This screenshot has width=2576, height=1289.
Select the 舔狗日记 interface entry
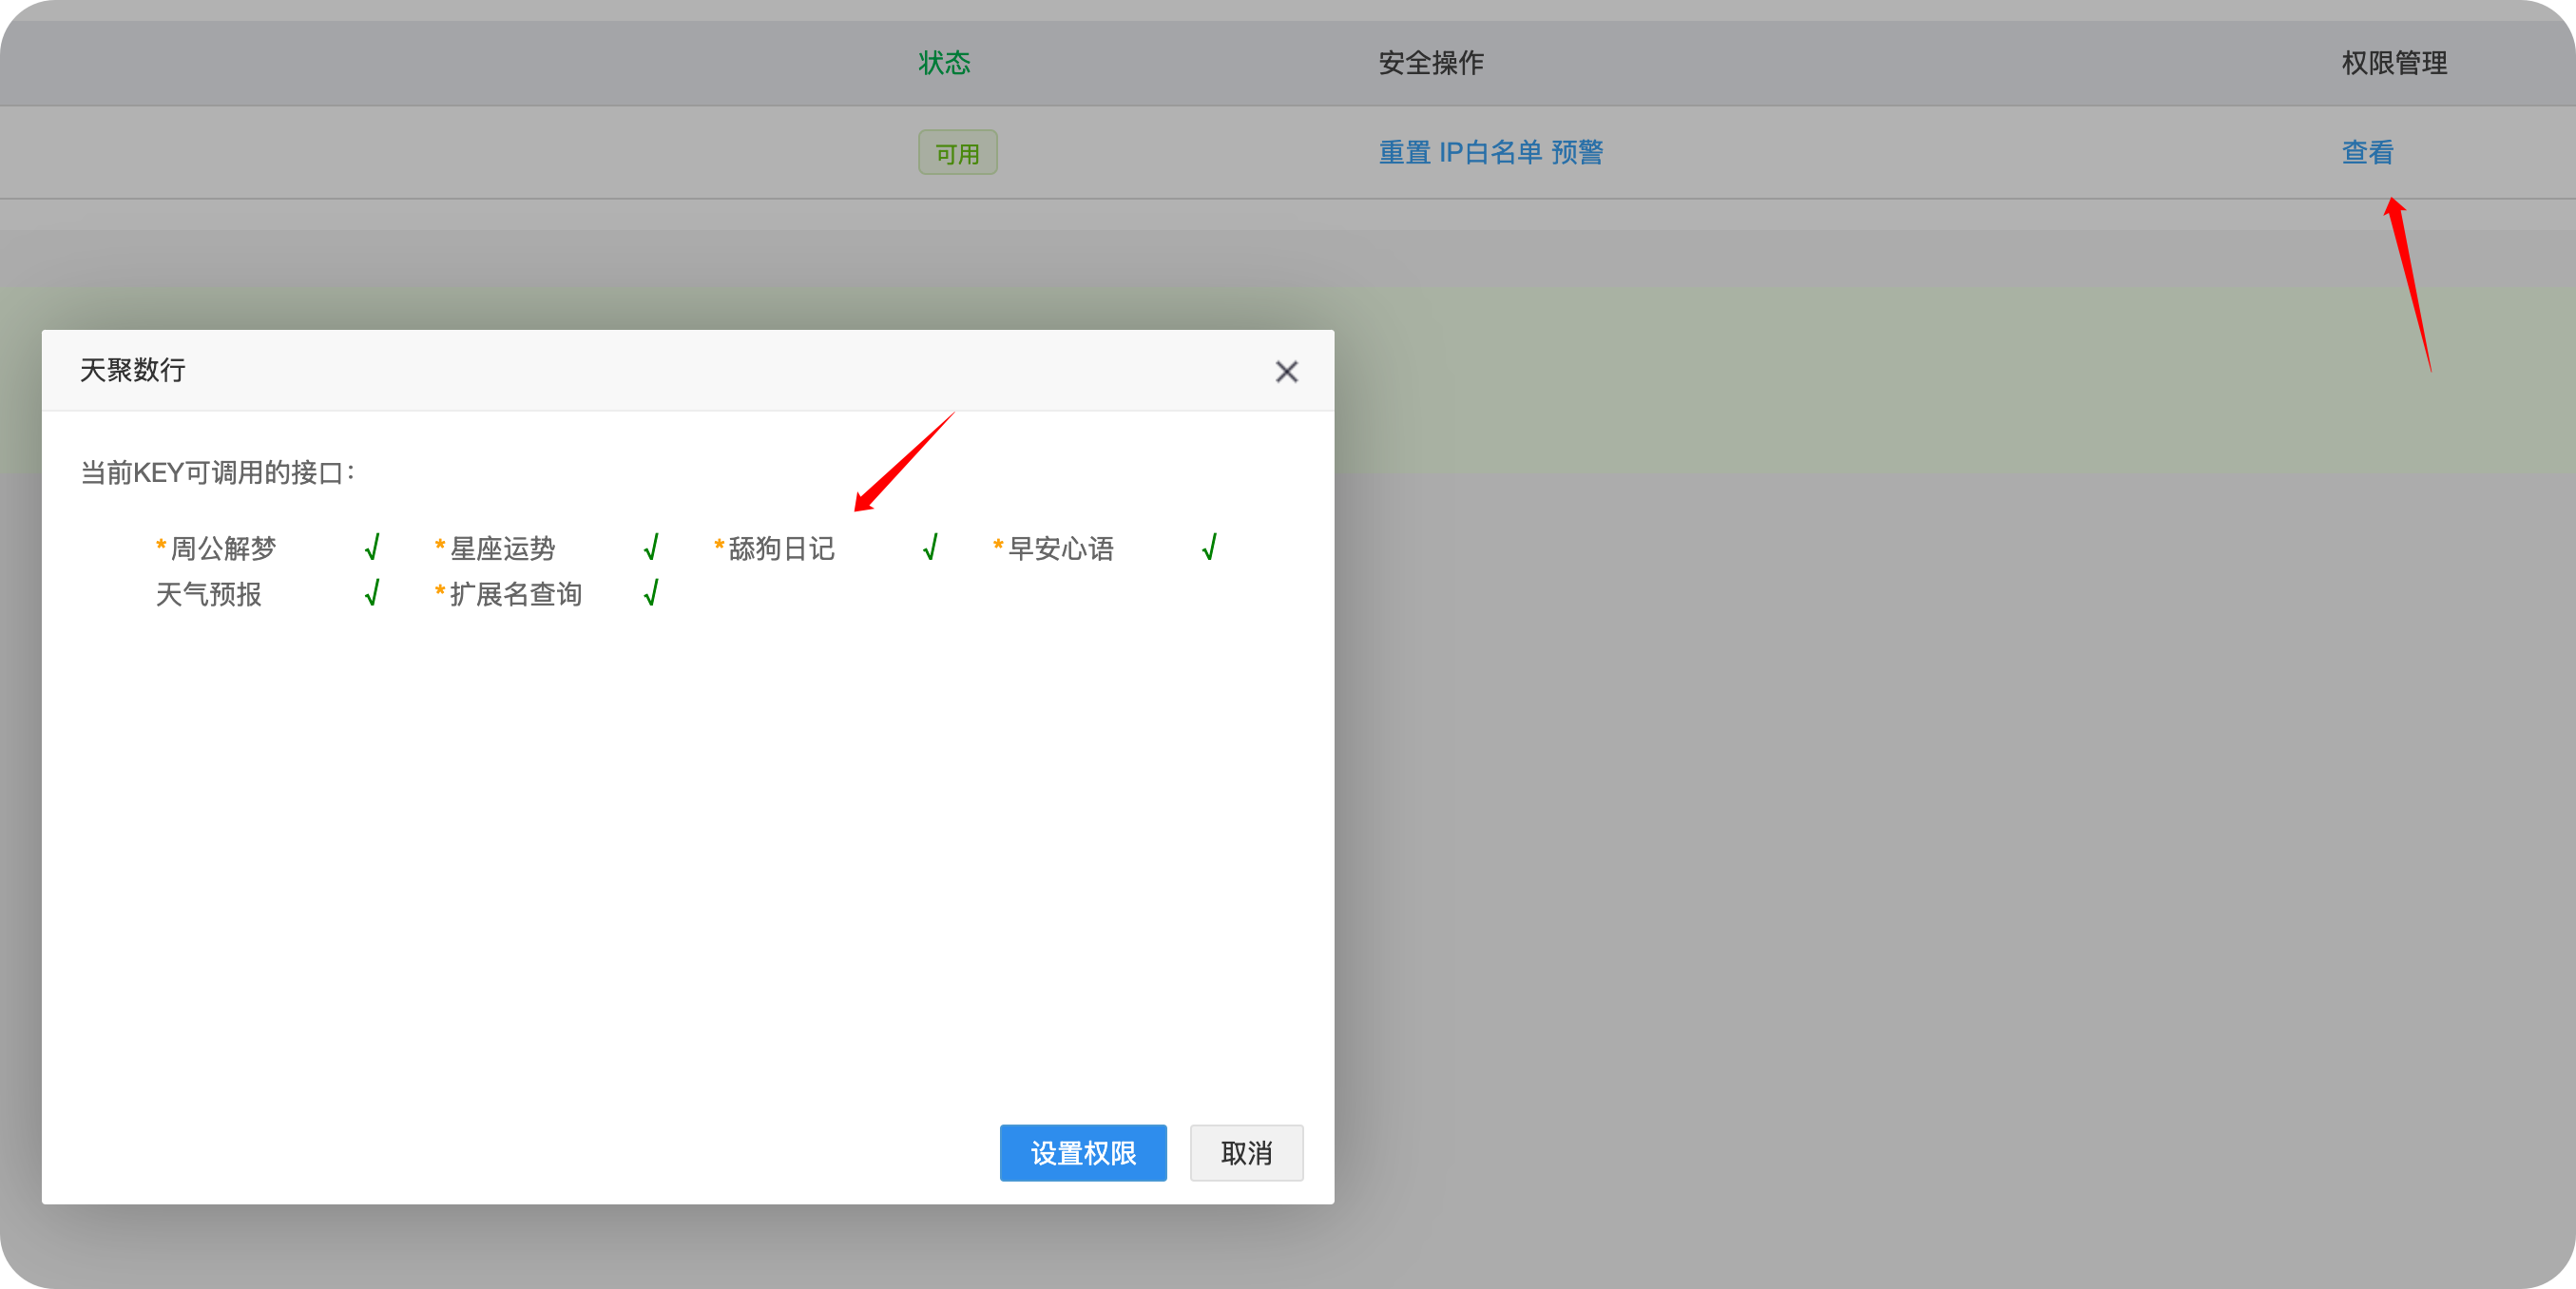coord(780,549)
